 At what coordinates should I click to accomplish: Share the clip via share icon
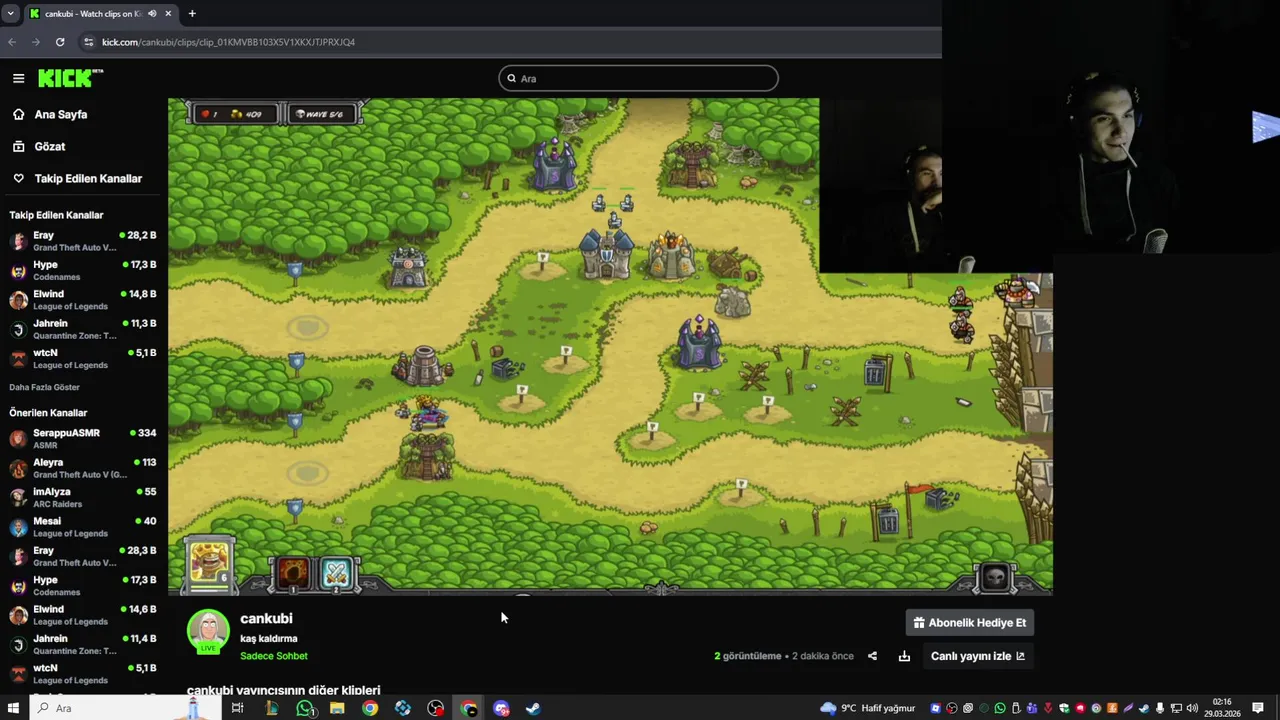872,656
